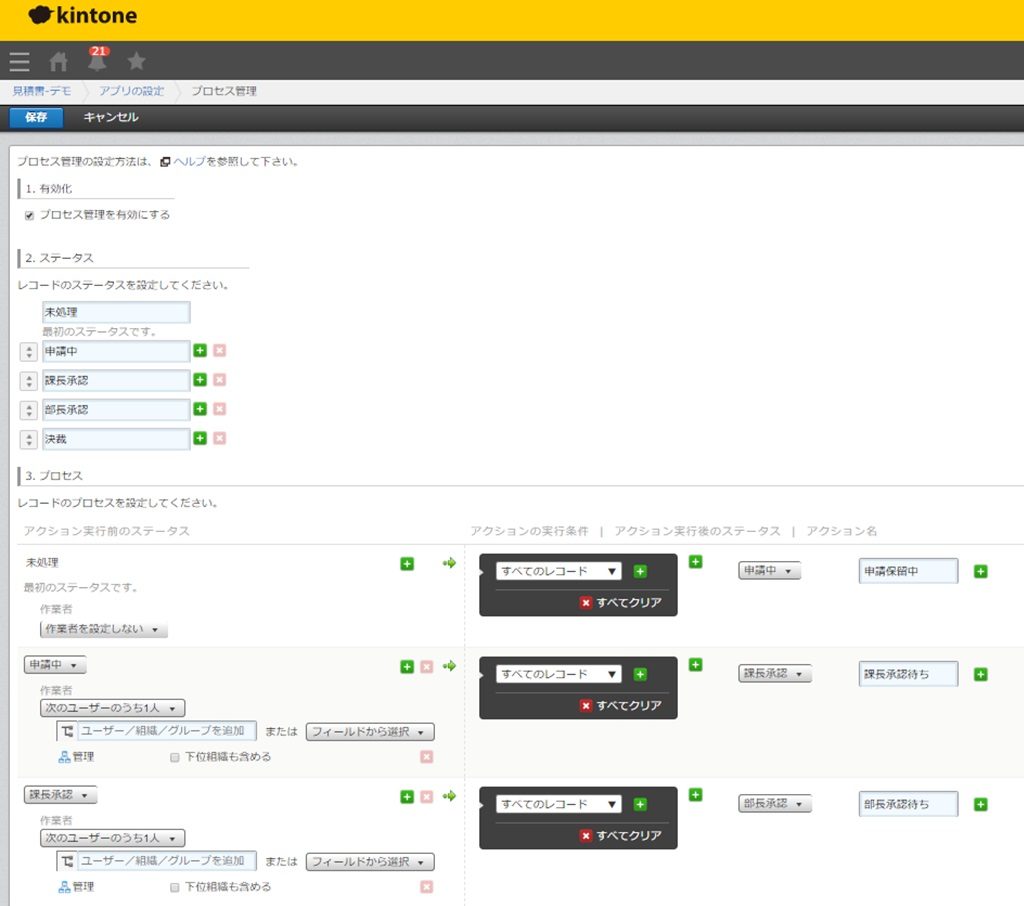Uncheck プロセス管理を有効にする checkbox

pos(29,214)
